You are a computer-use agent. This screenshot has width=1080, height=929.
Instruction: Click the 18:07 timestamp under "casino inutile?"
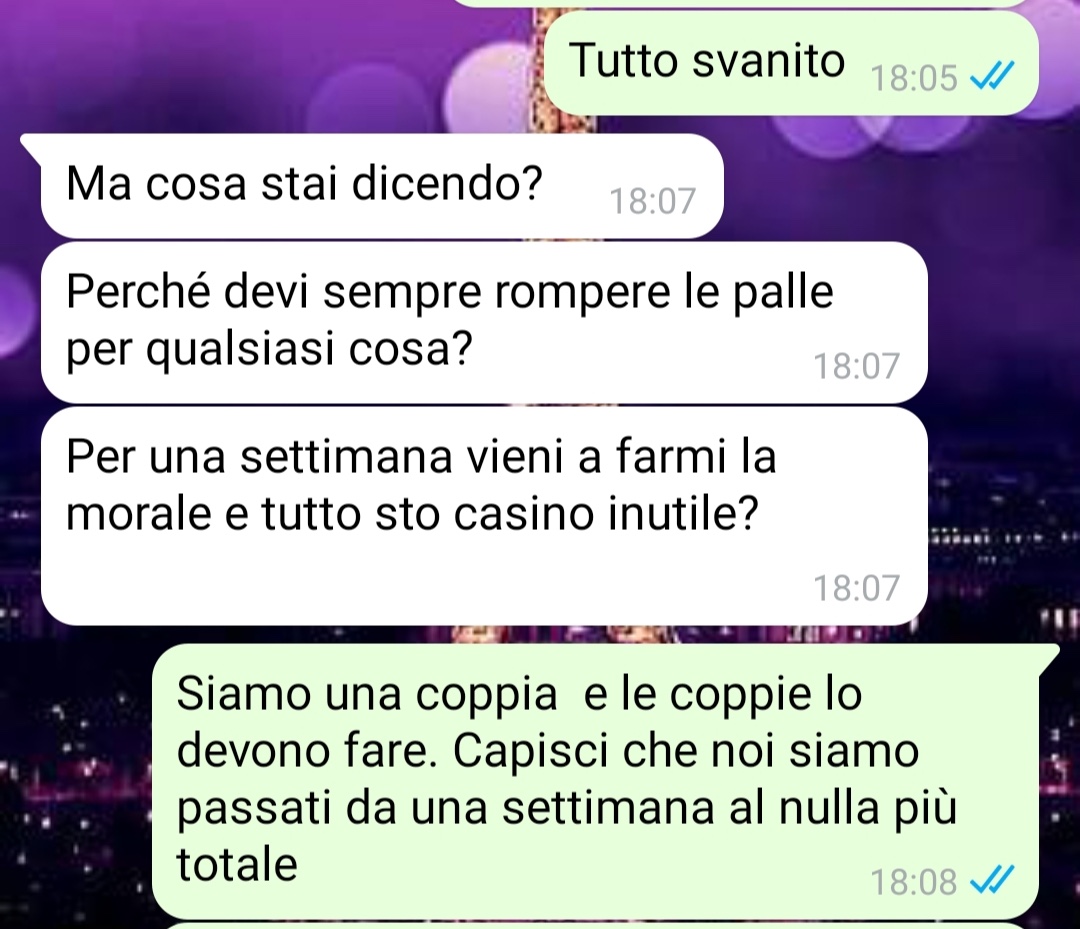[x=857, y=587]
